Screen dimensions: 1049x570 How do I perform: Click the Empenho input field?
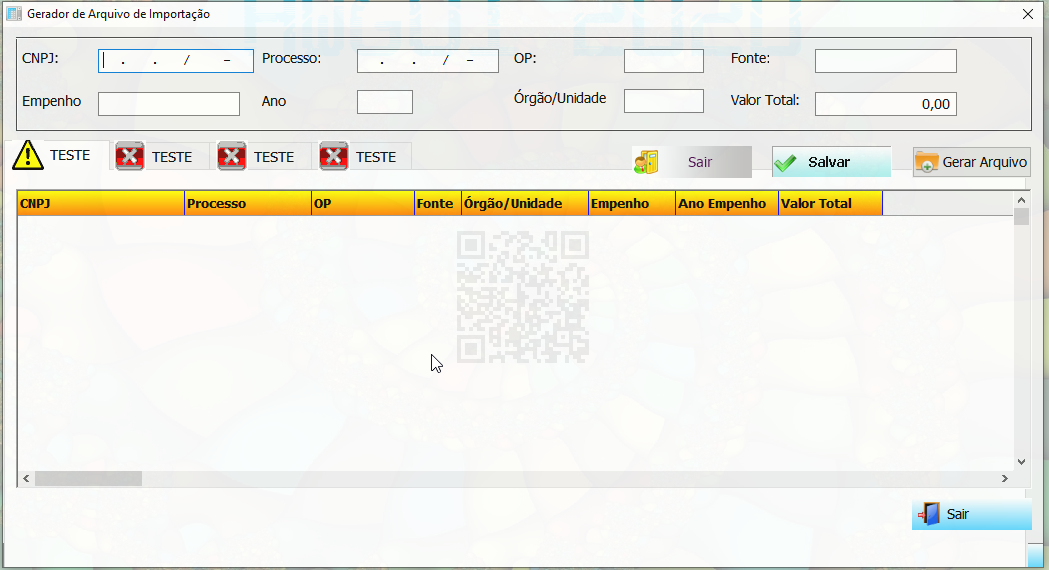tap(169, 104)
